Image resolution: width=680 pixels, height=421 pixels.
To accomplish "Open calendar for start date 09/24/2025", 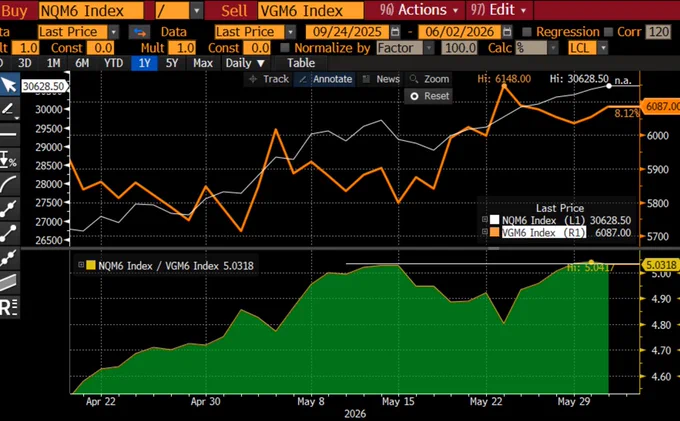I will coord(395,32).
